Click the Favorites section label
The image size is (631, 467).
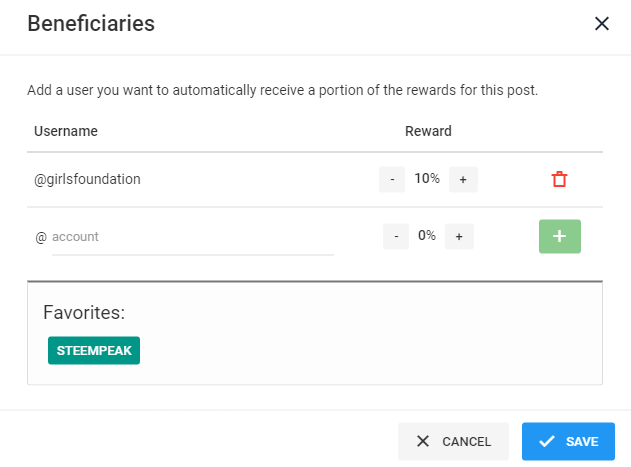84,313
